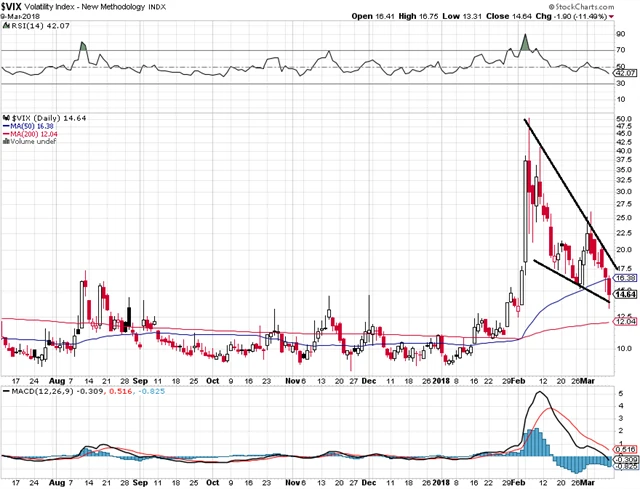Click the -0.309 tag on MACD axis
This screenshot has height=489, width=640.
pos(626,459)
